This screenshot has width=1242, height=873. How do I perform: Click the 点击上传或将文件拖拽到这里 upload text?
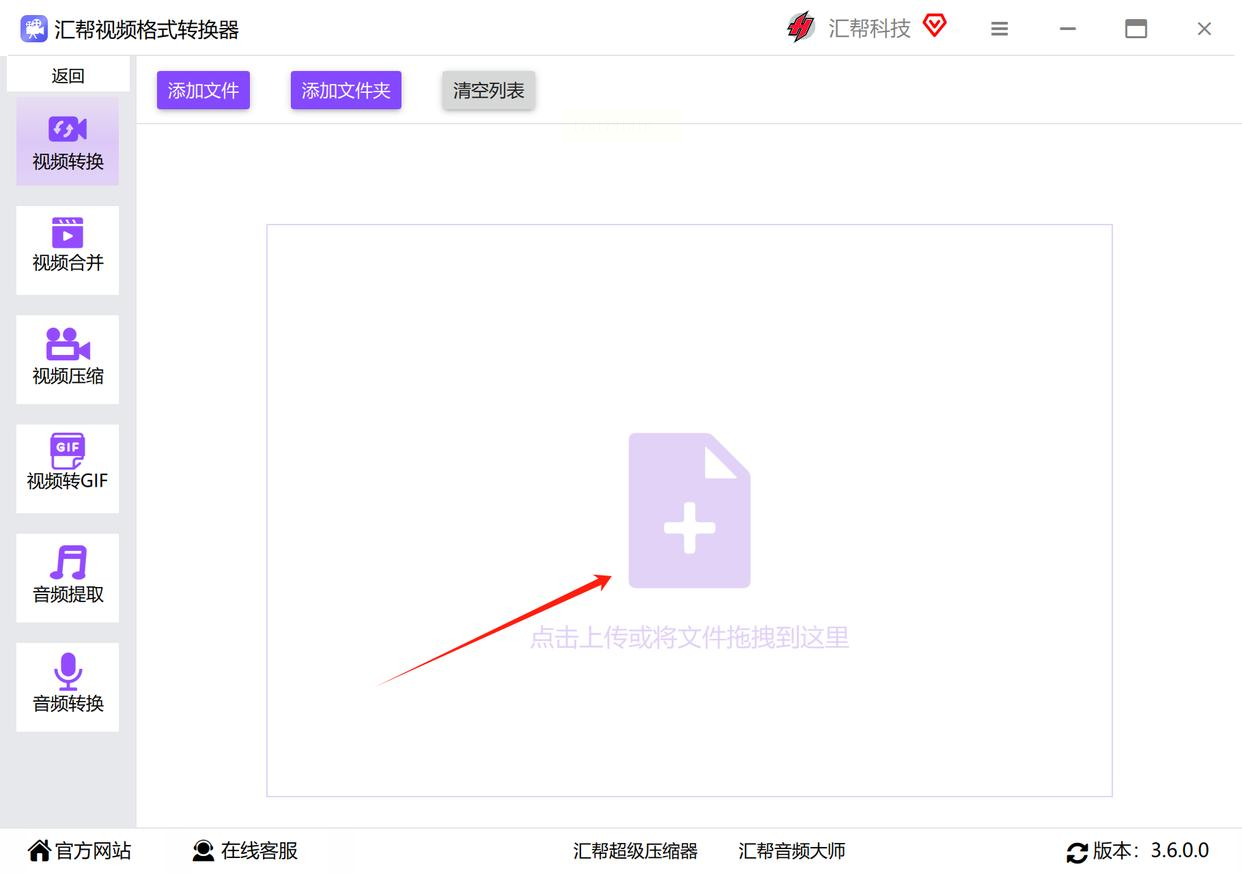689,637
